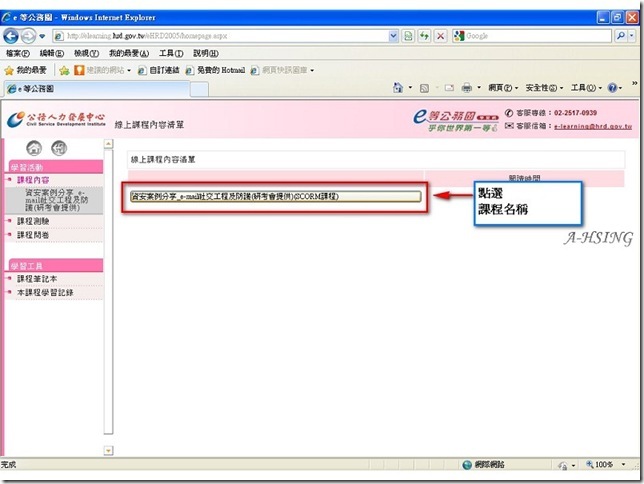Click the 公務人力發展中心 logo
Screen dimensions: 644x484
point(56,119)
